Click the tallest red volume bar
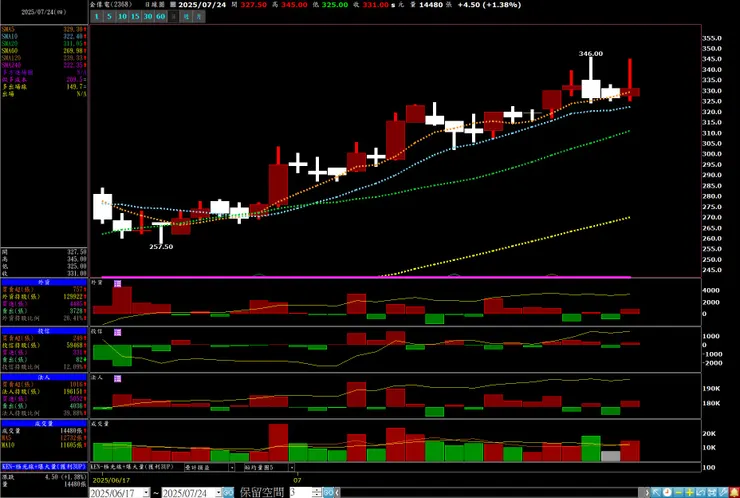Image resolution: width=740 pixels, height=498 pixels. click(278, 443)
